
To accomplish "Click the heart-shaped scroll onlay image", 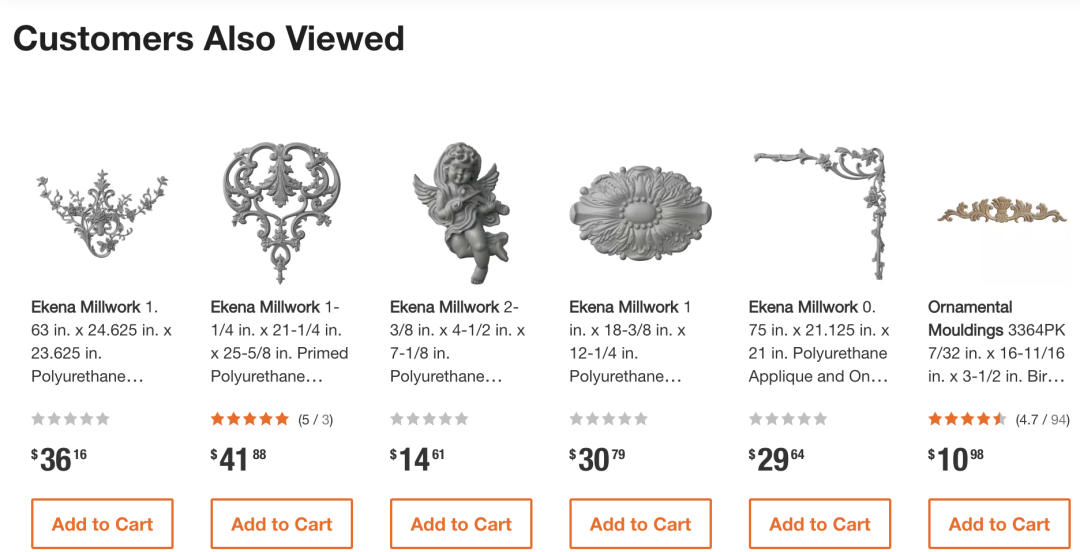I will (282, 212).
